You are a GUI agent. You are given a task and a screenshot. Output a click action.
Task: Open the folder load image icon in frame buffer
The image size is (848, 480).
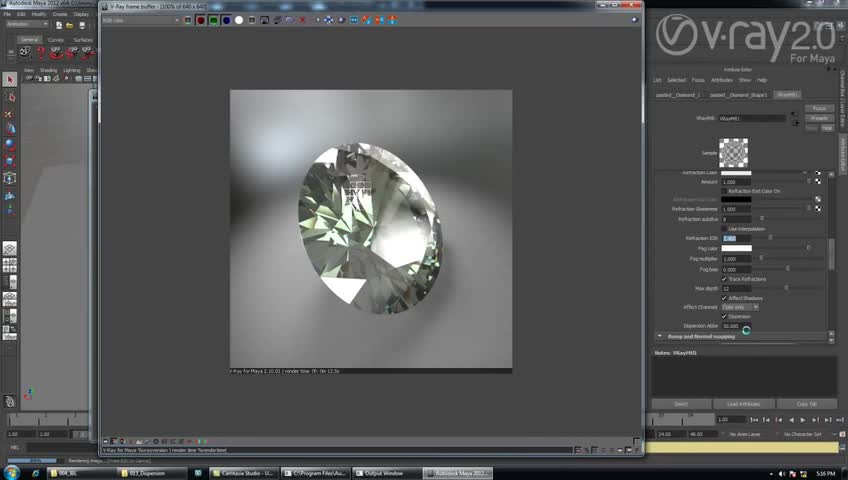point(290,20)
